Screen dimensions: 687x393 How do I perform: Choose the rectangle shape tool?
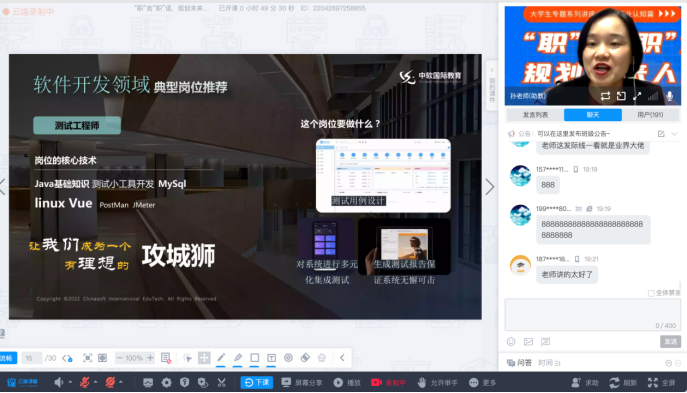255,358
